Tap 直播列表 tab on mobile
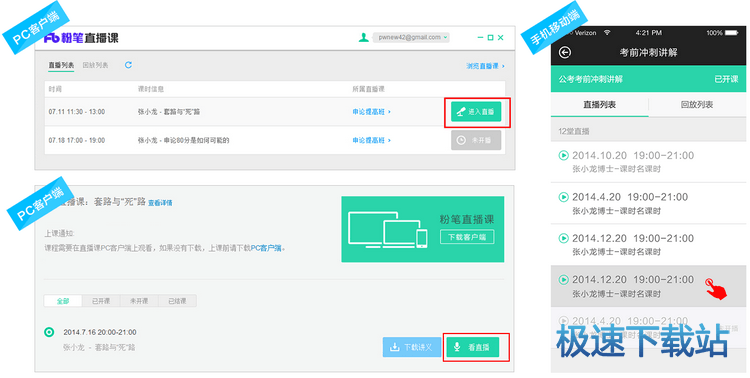Screen dimensions: 750x378 [599, 105]
